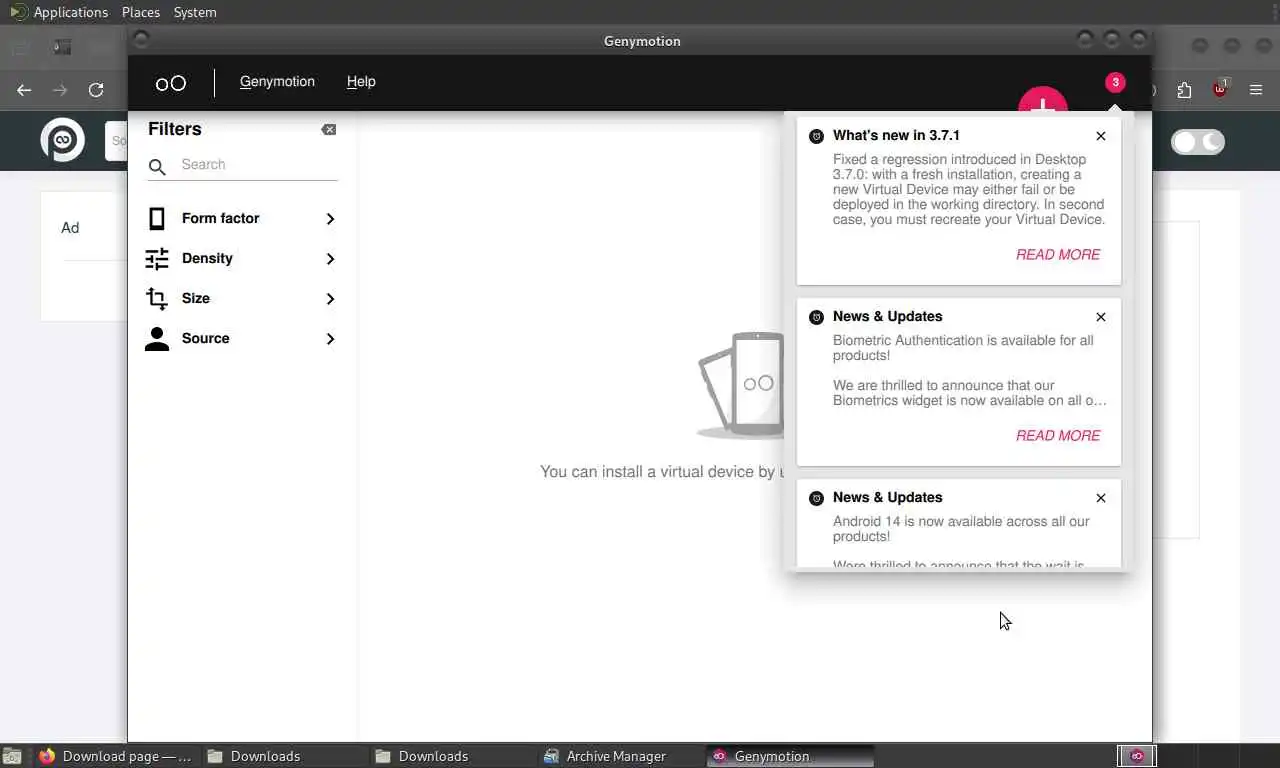Open the Genymotion menu
Screen dimensions: 1280x768
pos(277,82)
